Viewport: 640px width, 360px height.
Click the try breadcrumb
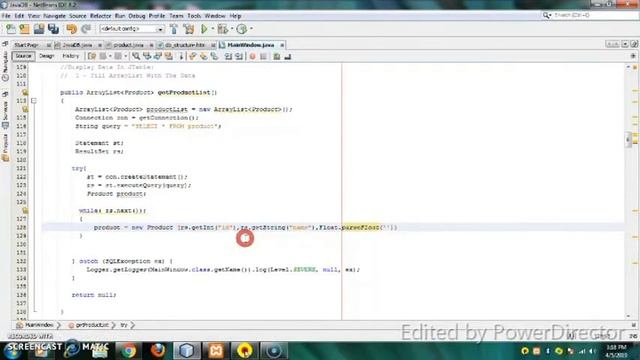[x=124, y=325]
